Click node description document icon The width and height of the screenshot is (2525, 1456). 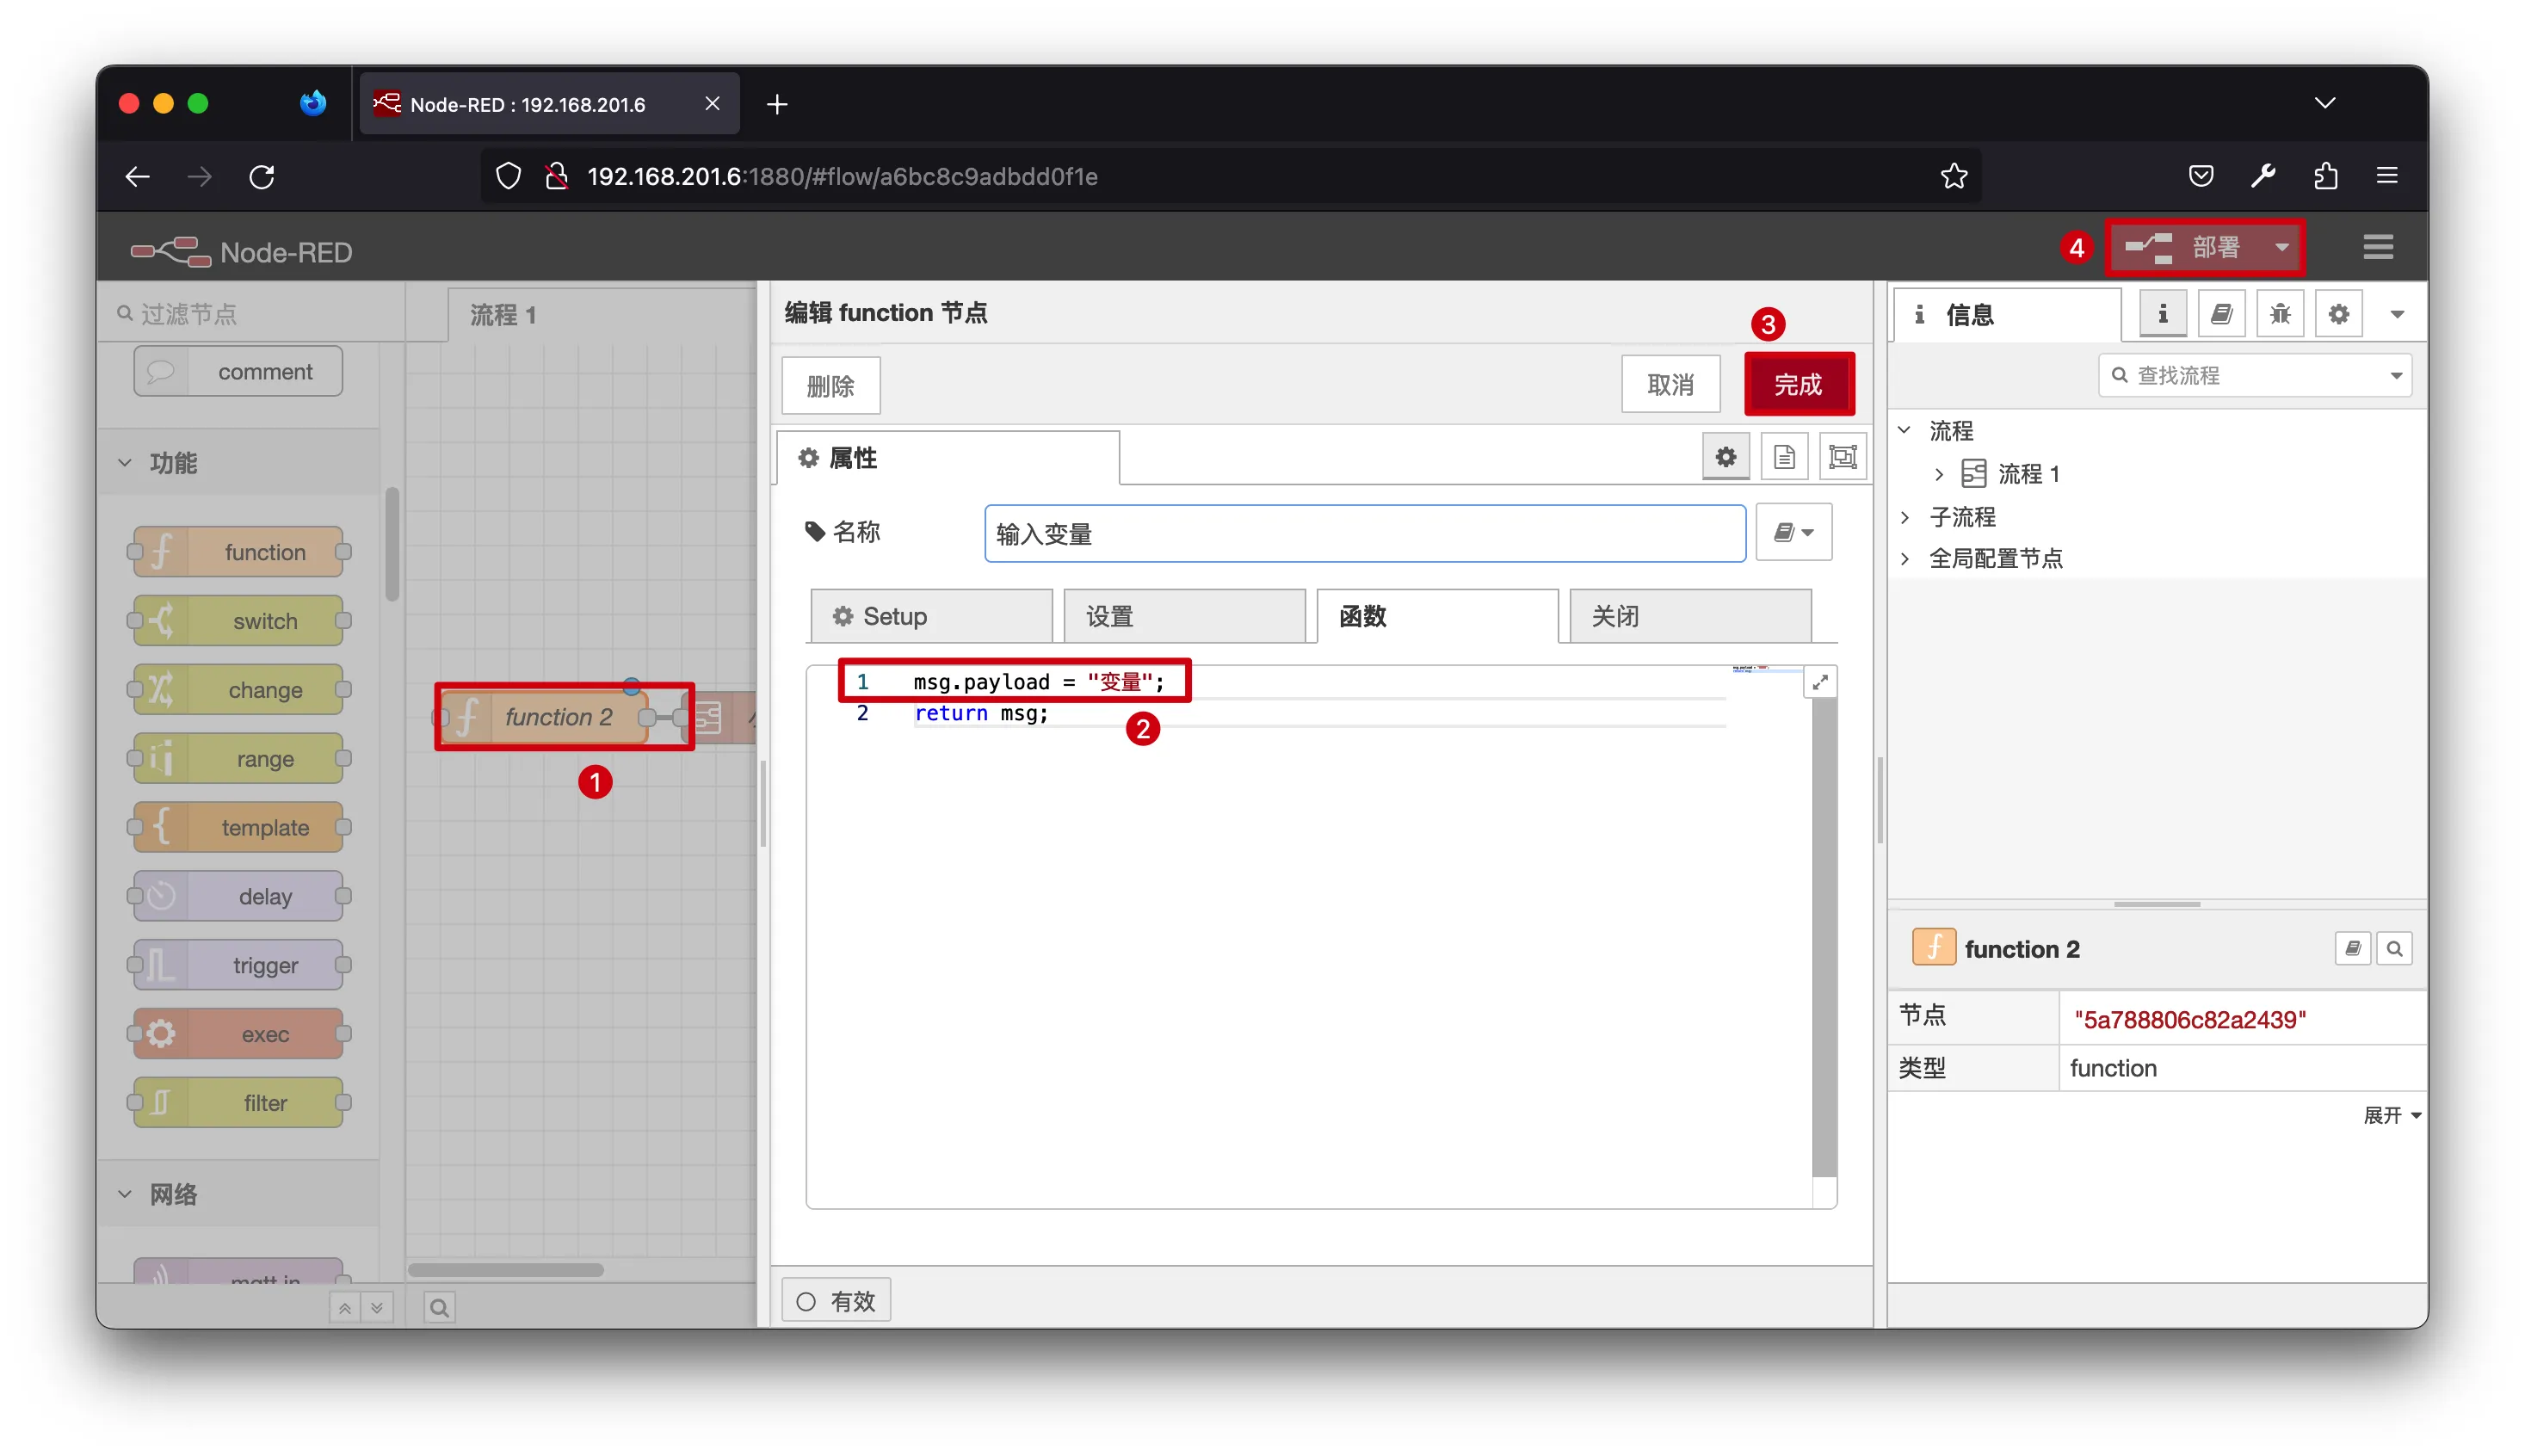(x=1784, y=457)
